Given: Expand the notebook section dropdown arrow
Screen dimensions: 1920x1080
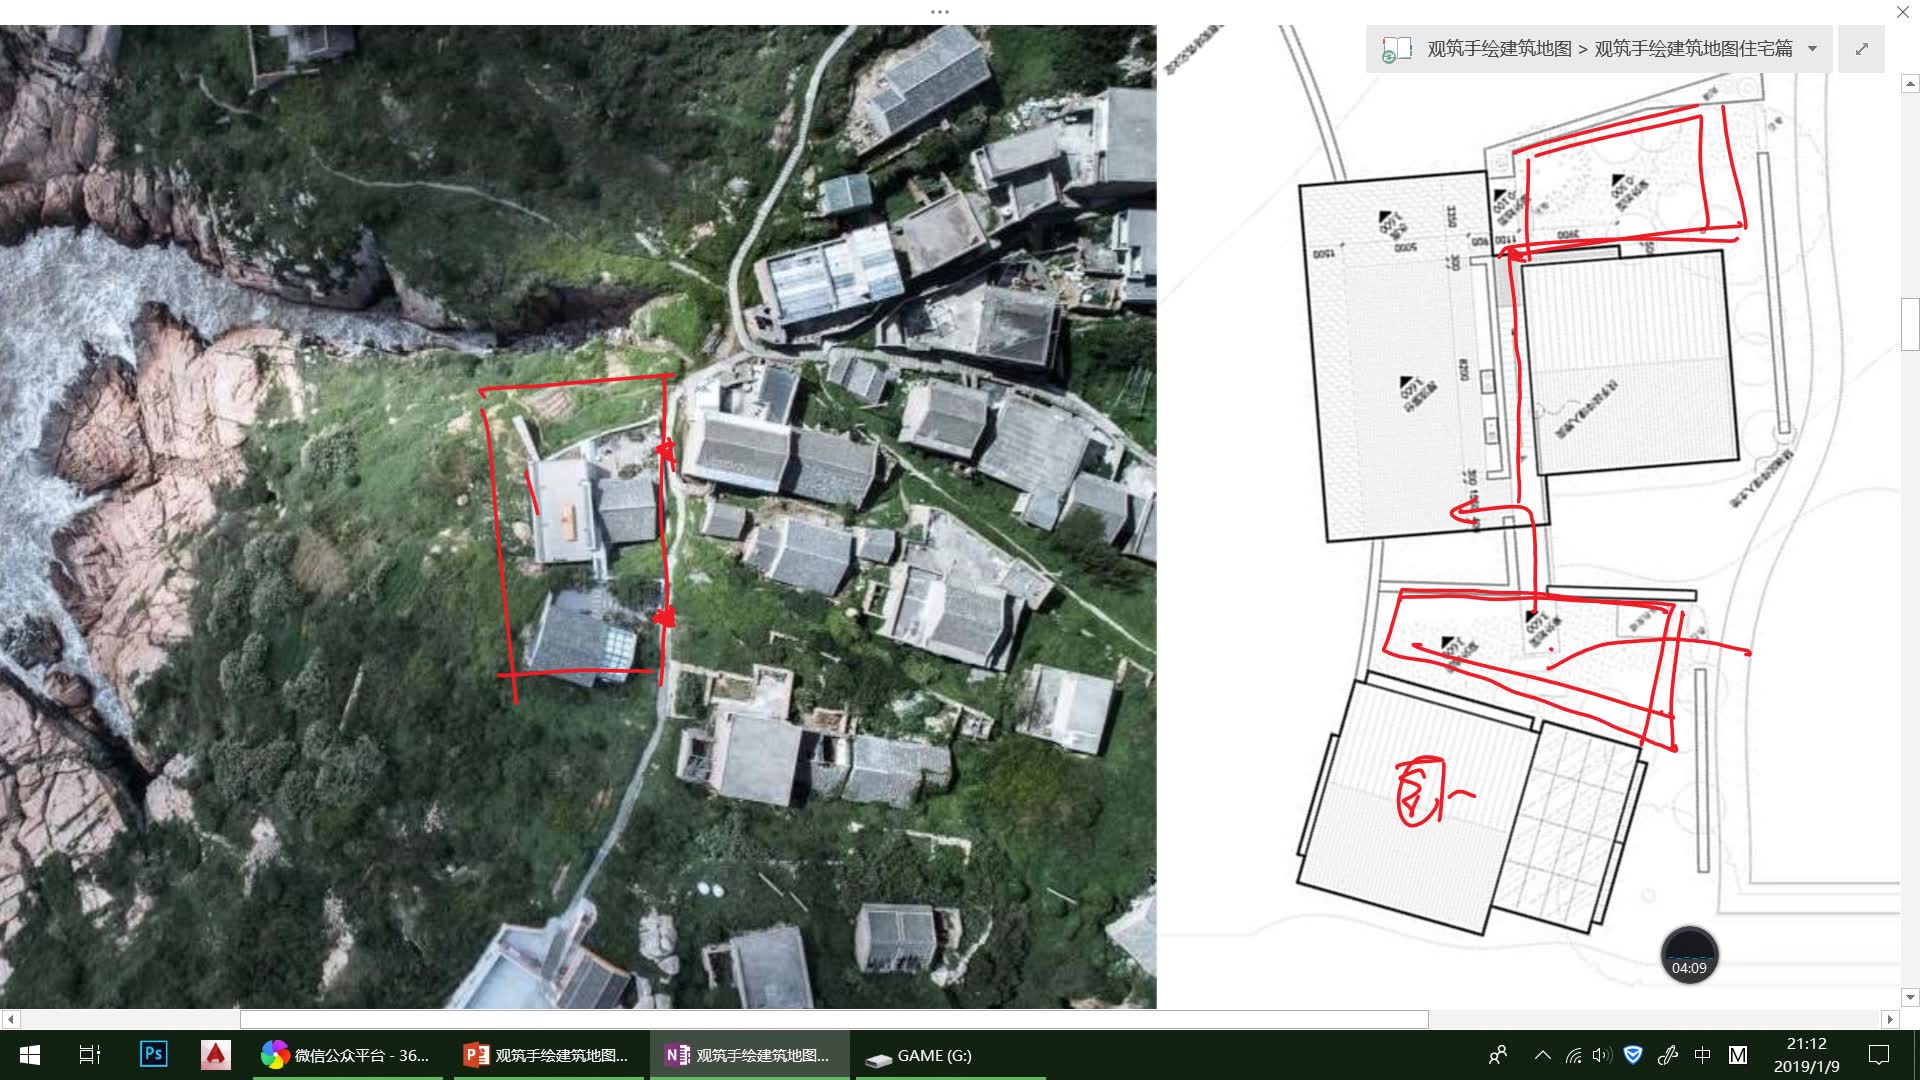Looking at the screenshot, I should tap(1812, 49).
